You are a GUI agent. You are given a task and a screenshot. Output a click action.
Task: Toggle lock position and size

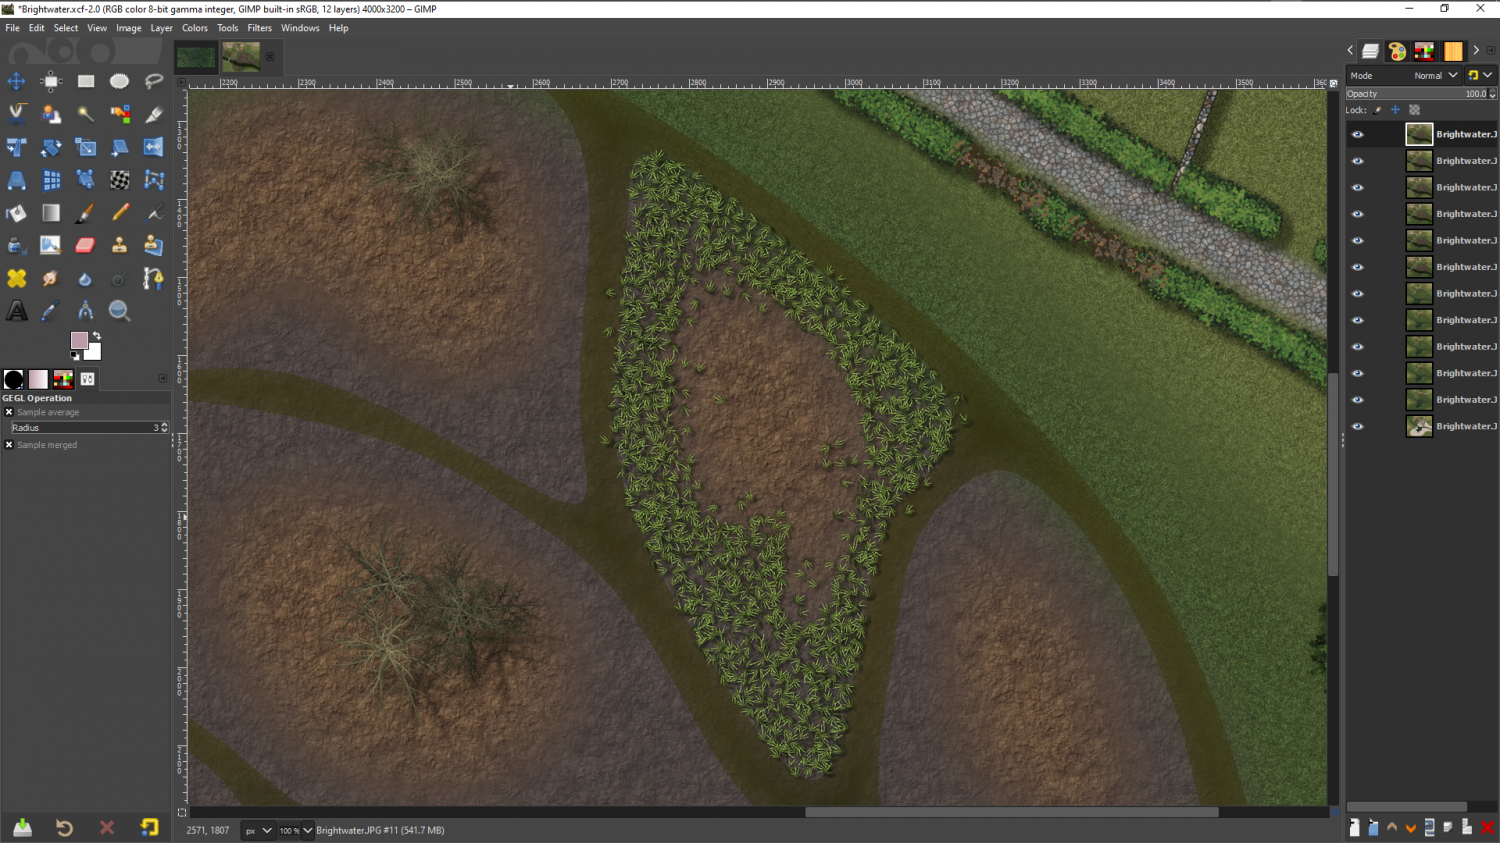1396,110
